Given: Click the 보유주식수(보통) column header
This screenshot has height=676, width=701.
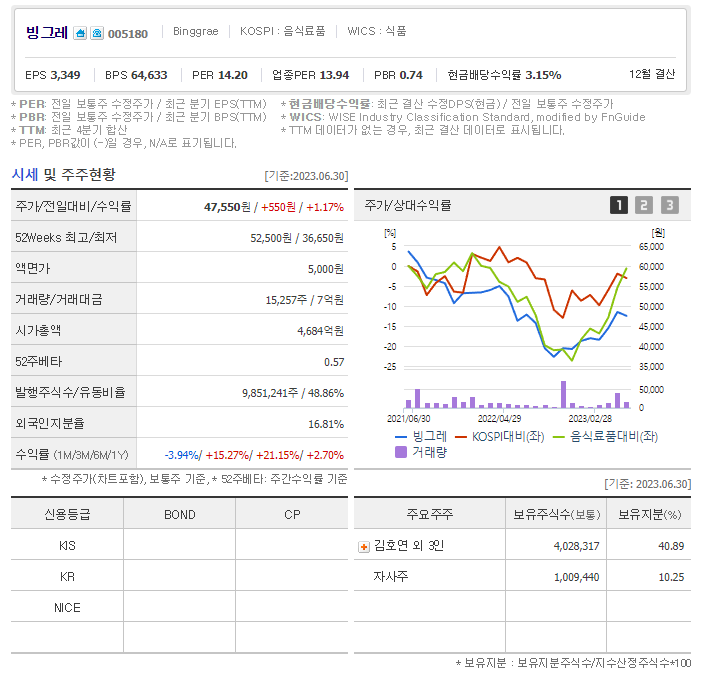Looking at the screenshot, I should pyautogui.click(x=556, y=515).
